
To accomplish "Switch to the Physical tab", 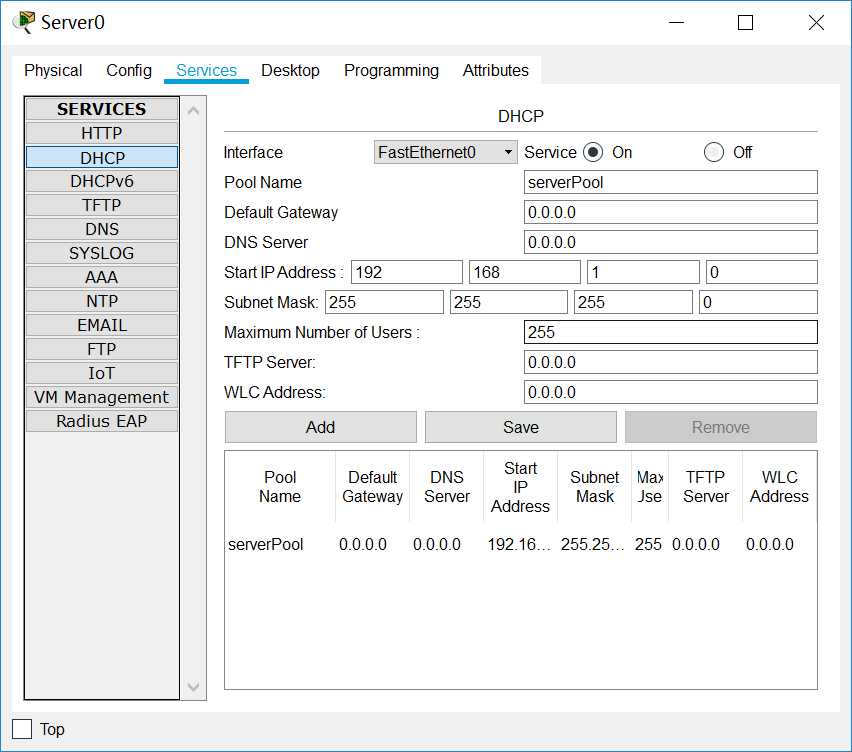I will point(53,70).
